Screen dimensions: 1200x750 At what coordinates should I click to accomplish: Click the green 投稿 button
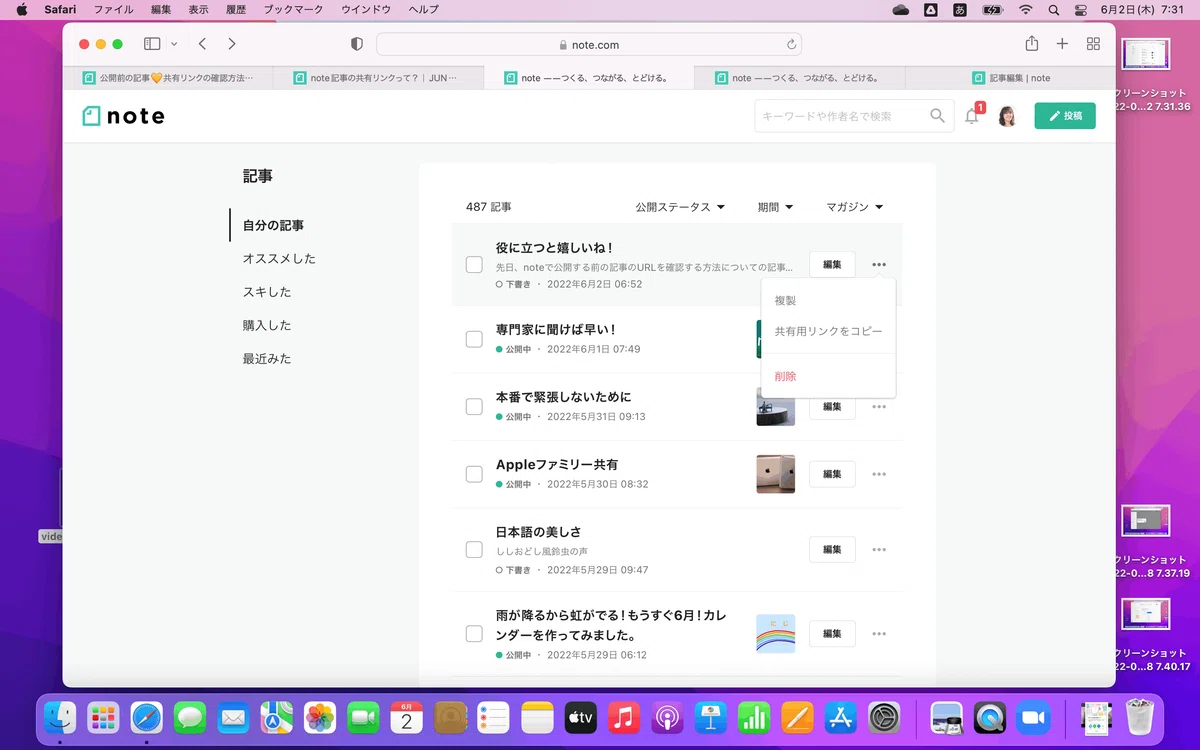[x=1065, y=116]
